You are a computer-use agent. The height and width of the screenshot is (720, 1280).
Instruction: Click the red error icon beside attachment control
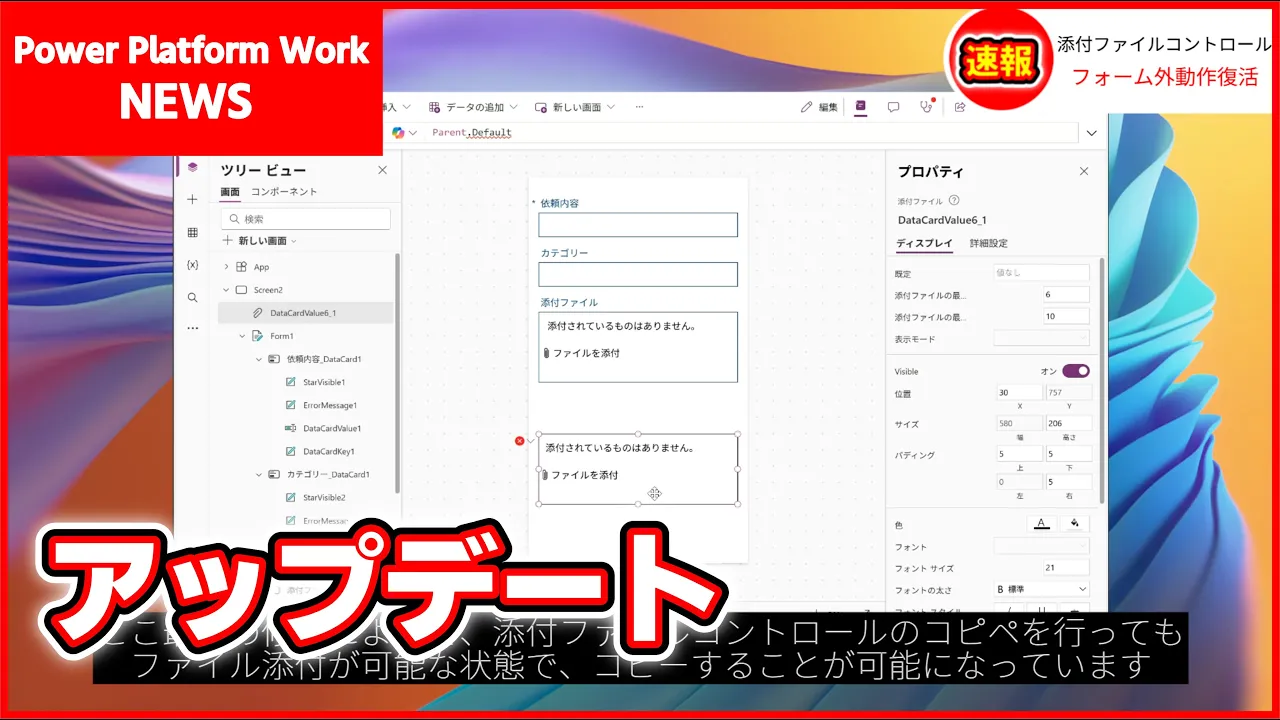pyautogui.click(x=519, y=441)
